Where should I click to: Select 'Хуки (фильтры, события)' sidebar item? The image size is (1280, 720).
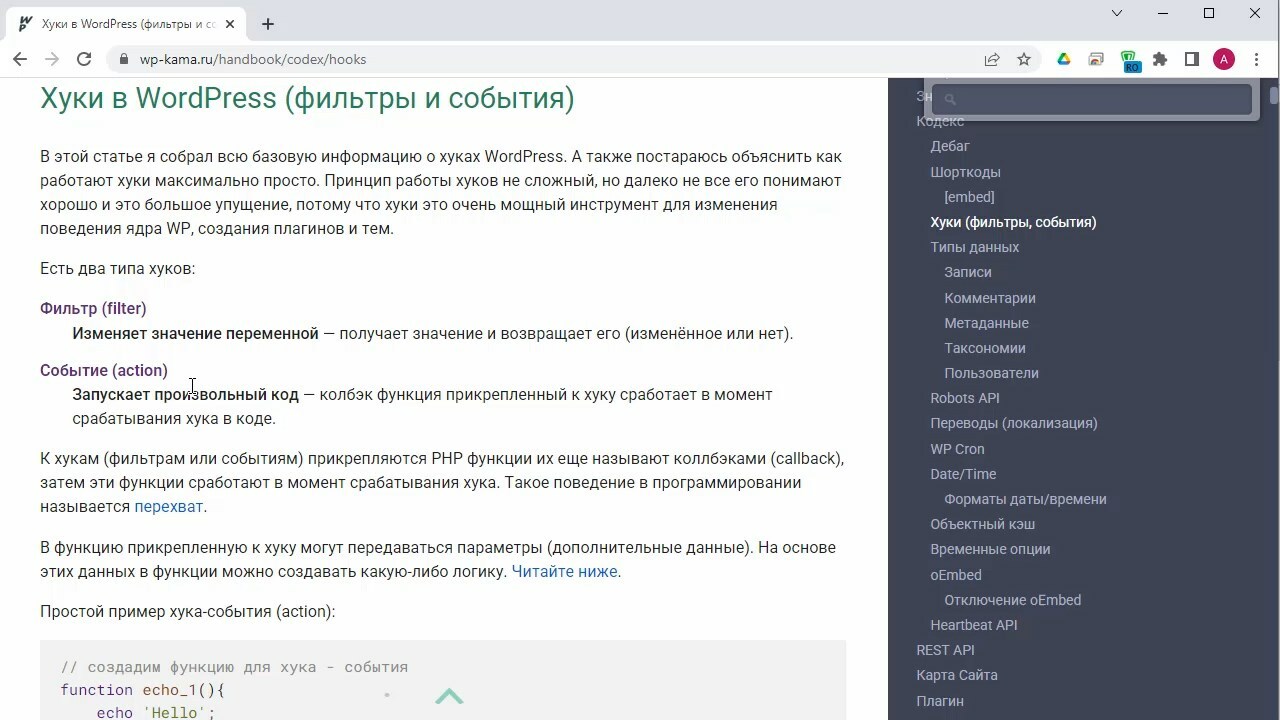point(1013,222)
